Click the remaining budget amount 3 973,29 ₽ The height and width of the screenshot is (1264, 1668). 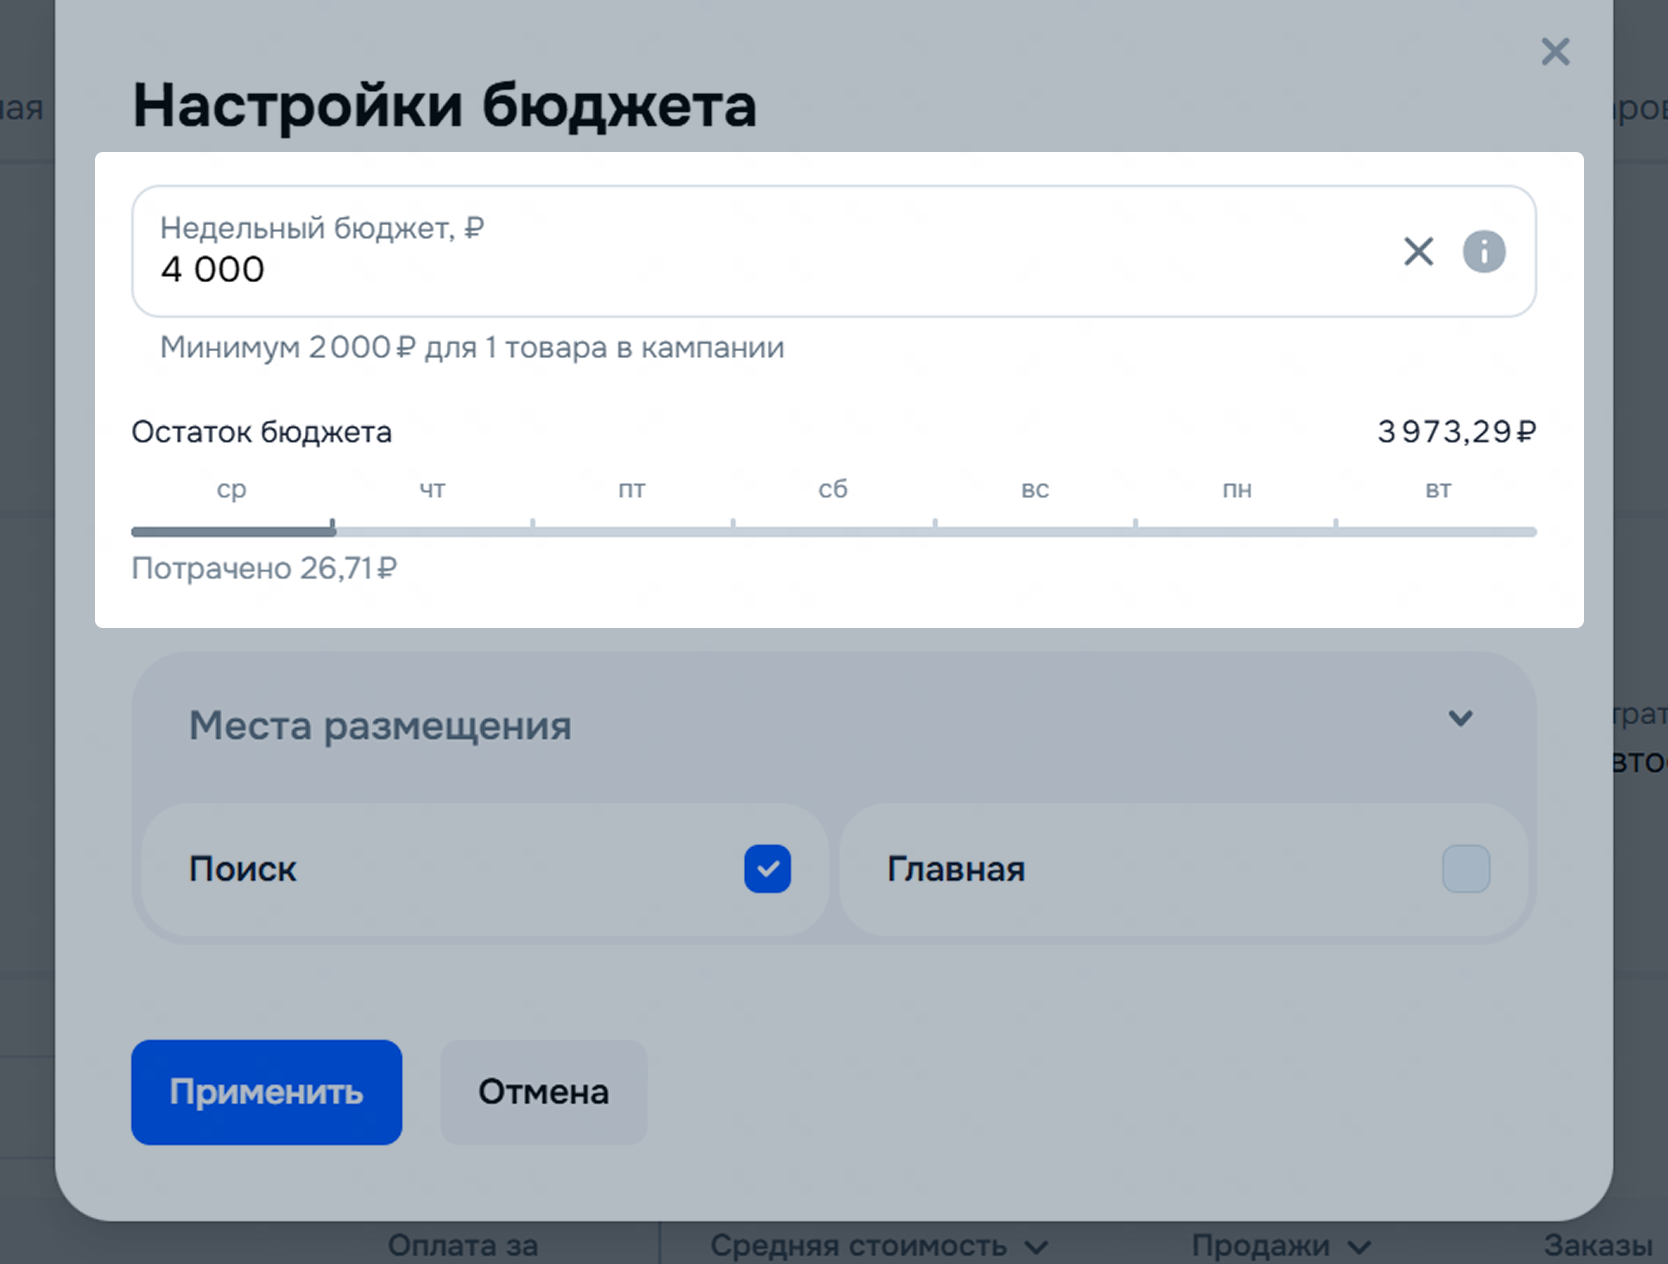(x=1456, y=432)
